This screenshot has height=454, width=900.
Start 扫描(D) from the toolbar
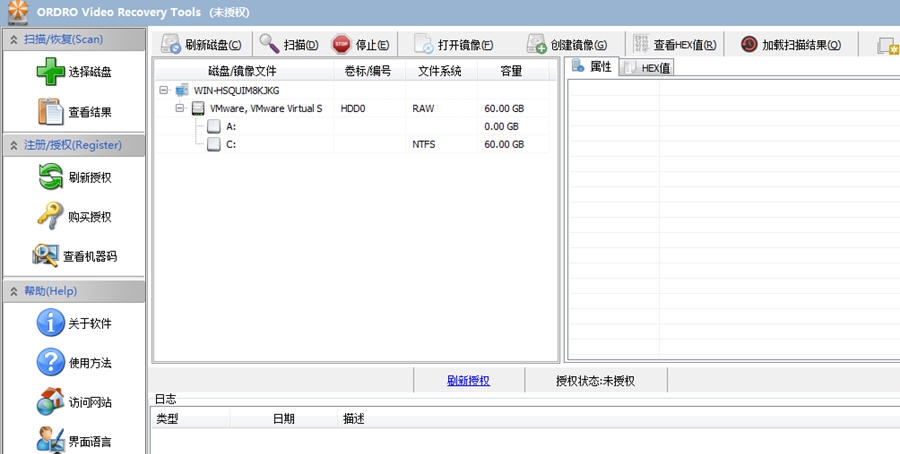[x=289, y=45]
